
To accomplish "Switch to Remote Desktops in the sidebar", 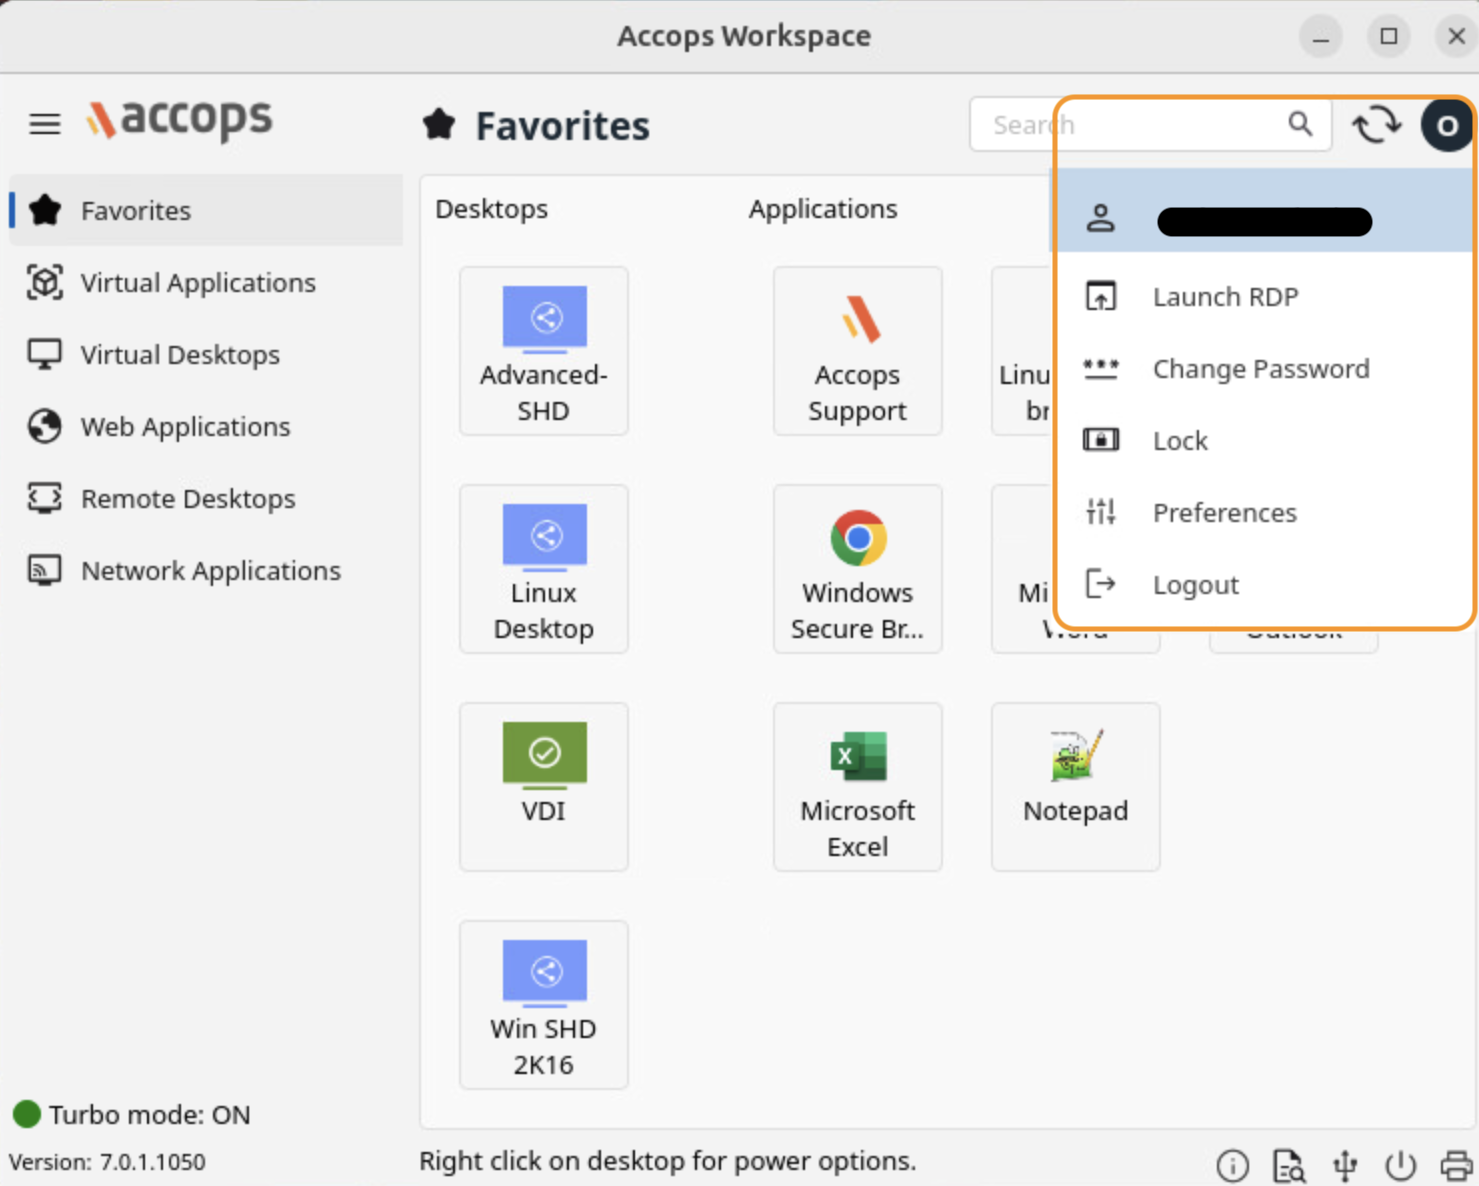I will pyautogui.click(x=187, y=499).
